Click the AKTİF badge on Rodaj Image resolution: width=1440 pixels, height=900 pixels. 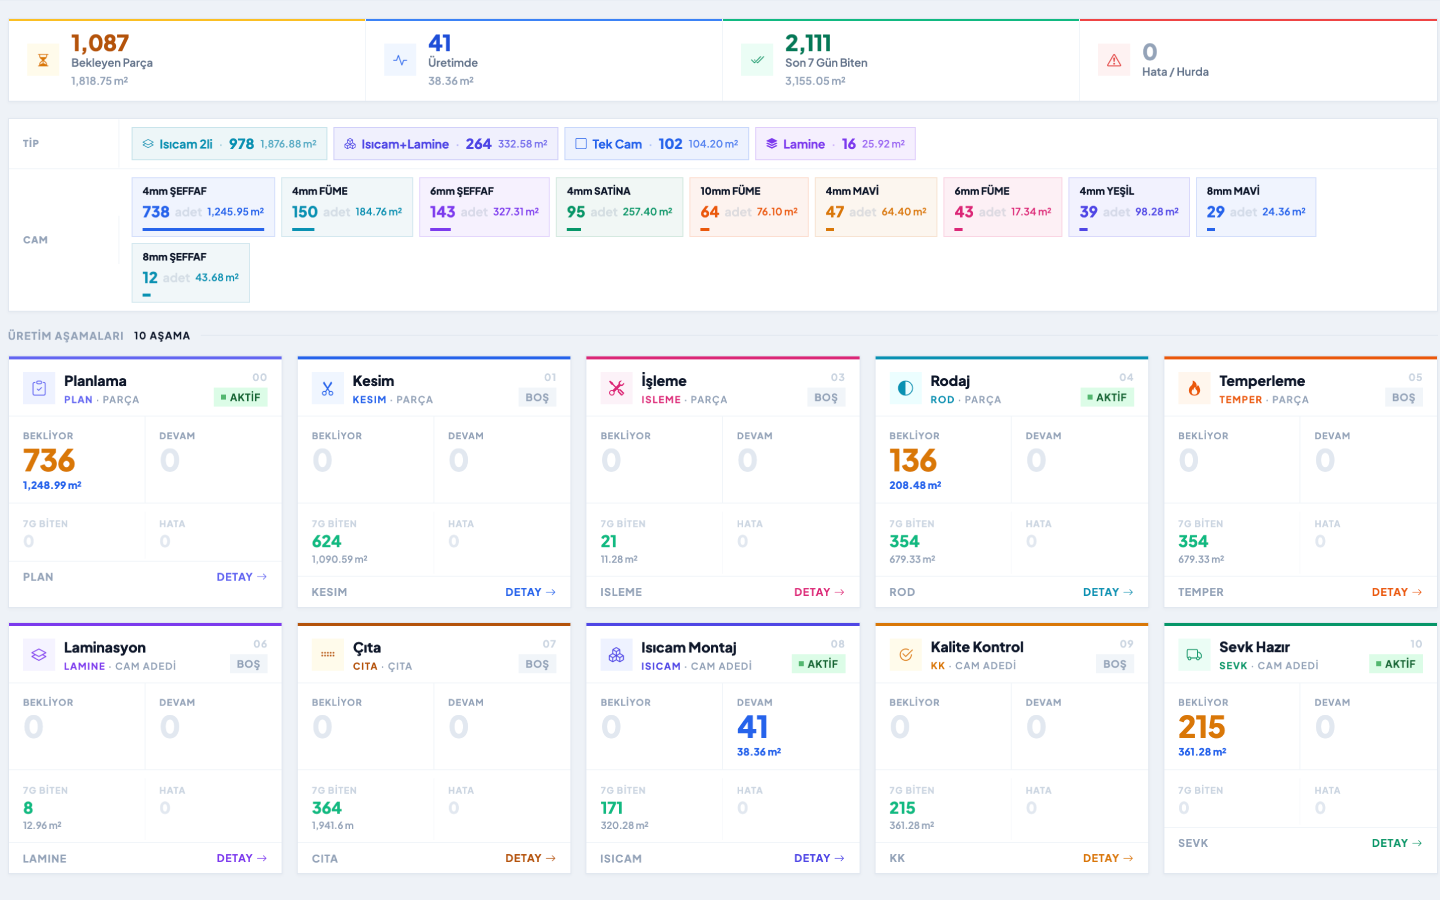point(1107,397)
